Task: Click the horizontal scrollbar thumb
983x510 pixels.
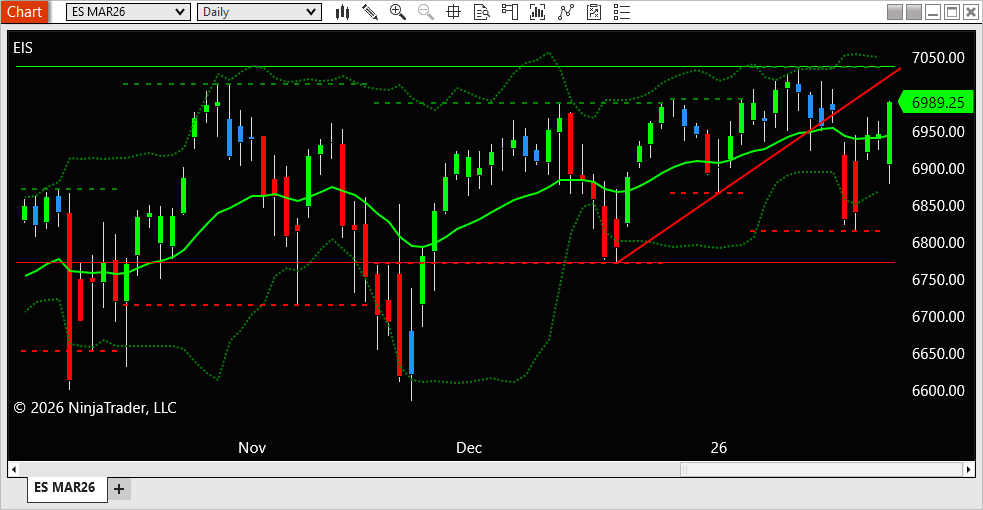Action: pos(821,469)
